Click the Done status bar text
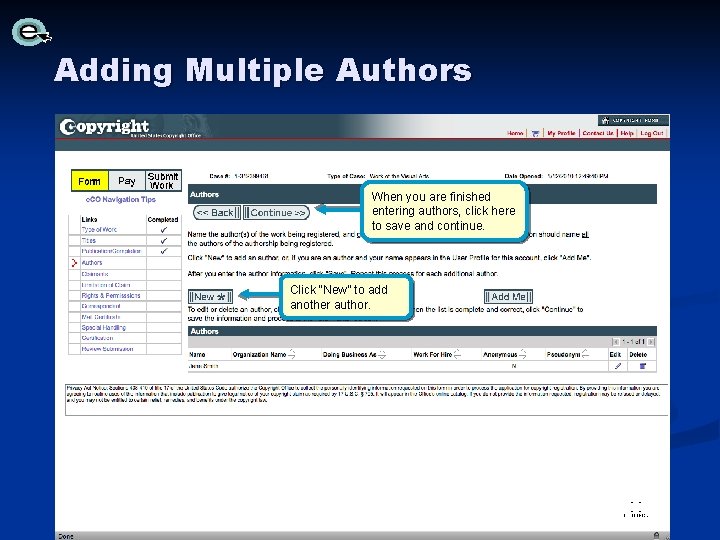Screen dimensions: 720x540 [x=66, y=536]
